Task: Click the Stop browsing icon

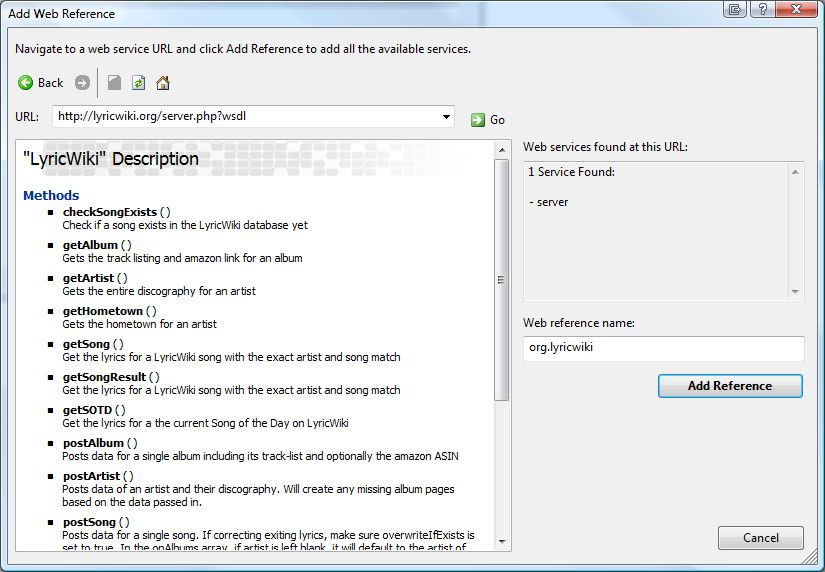Action: [114, 83]
